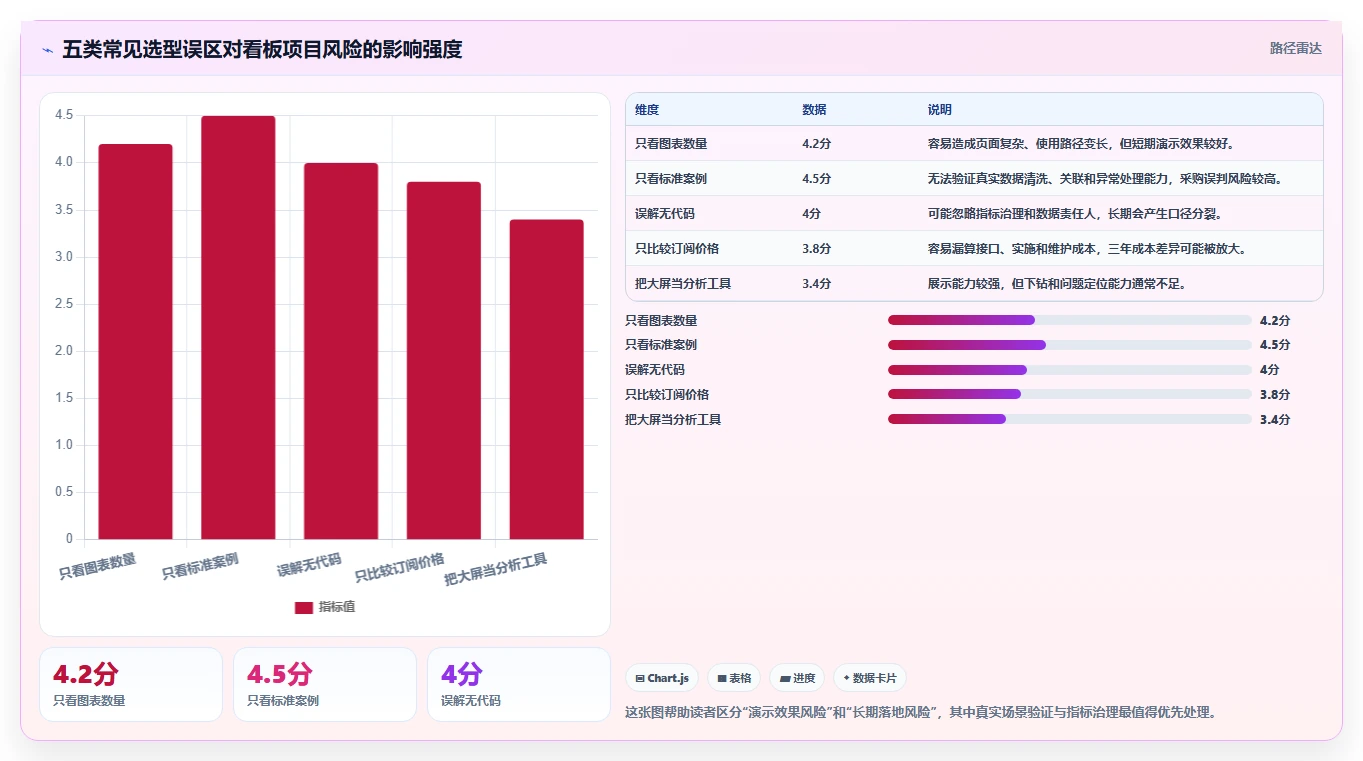The height and width of the screenshot is (761, 1363).
Task: Click the 把大屏当分析工具 progress bar
Action: coord(1070,419)
